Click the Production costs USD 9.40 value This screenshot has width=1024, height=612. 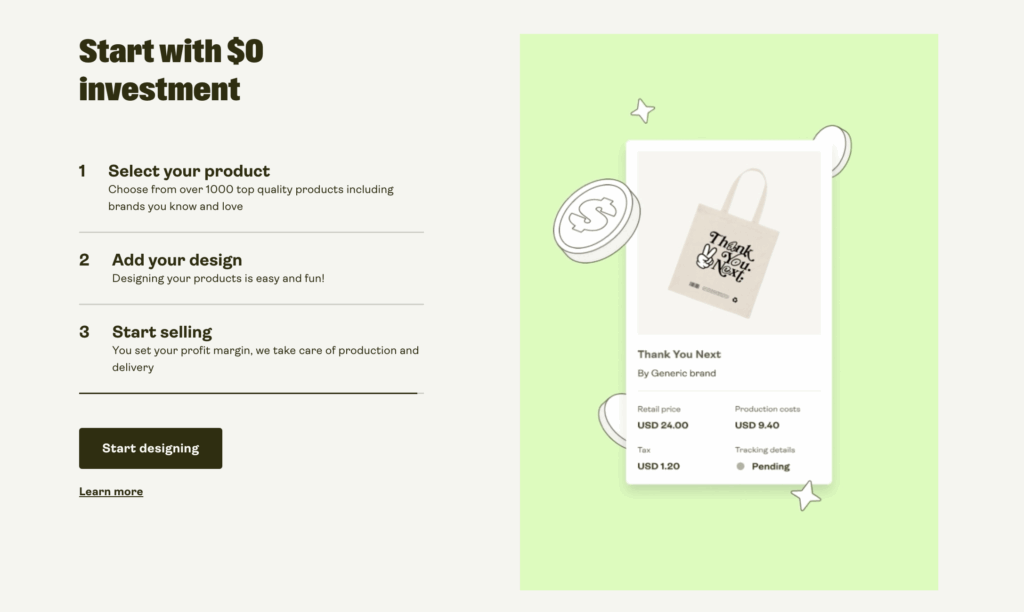click(x=757, y=425)
